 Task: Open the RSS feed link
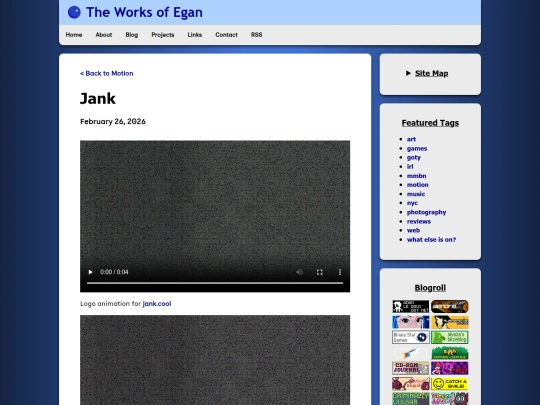(x=257, y=35)
